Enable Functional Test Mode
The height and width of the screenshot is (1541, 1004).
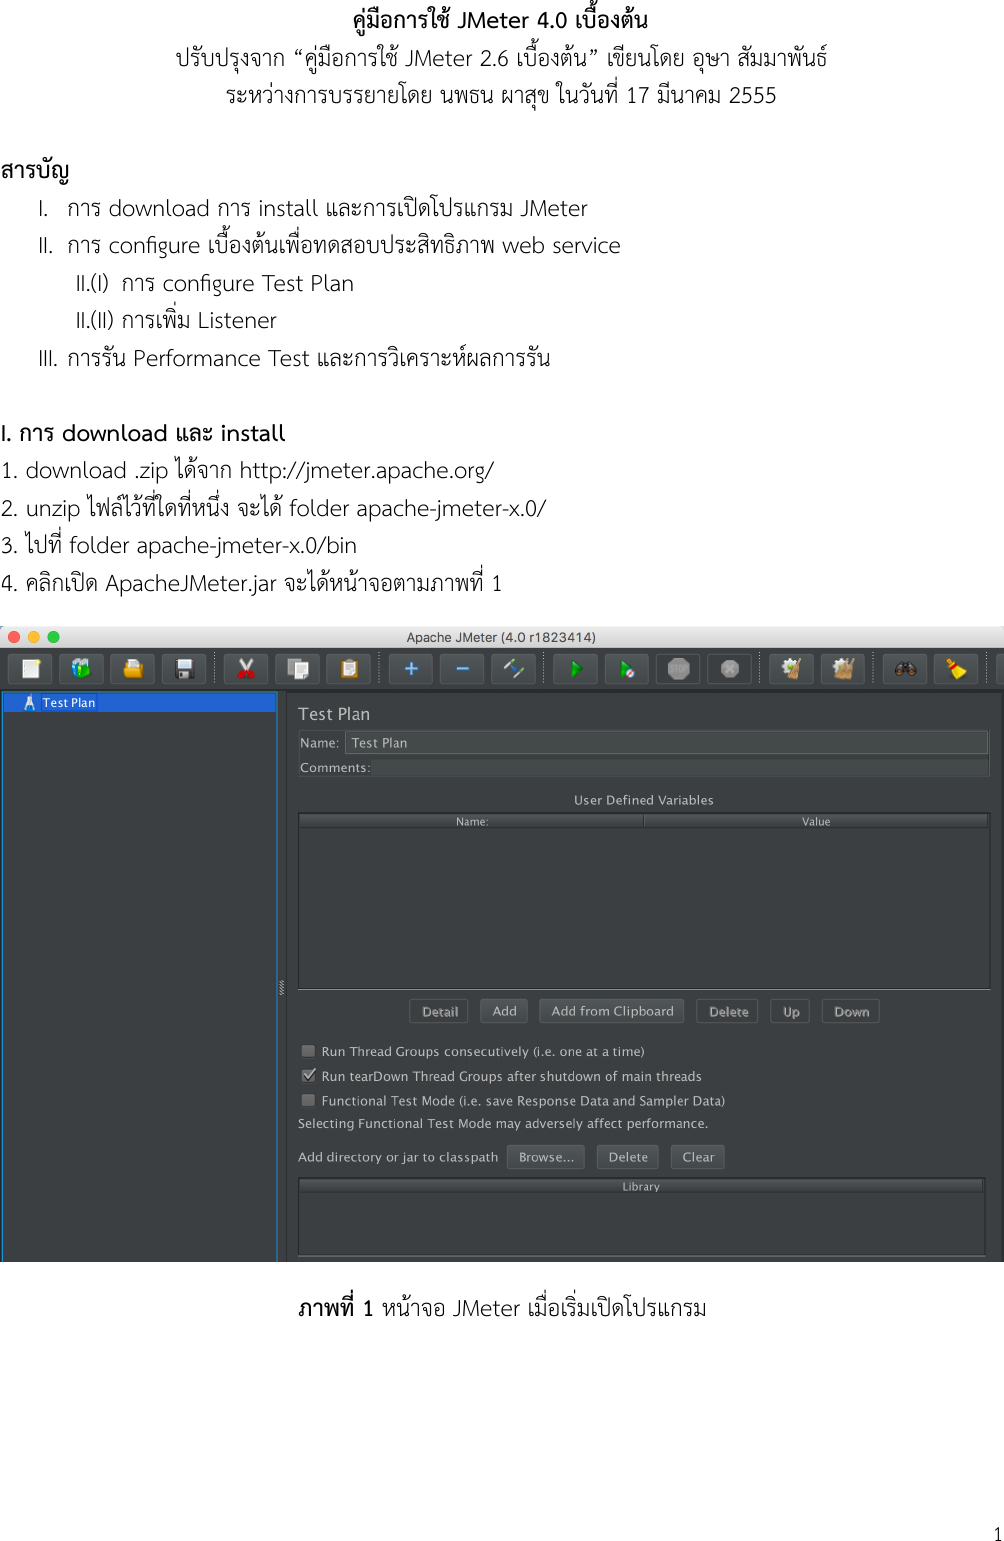coord(308,1100)
